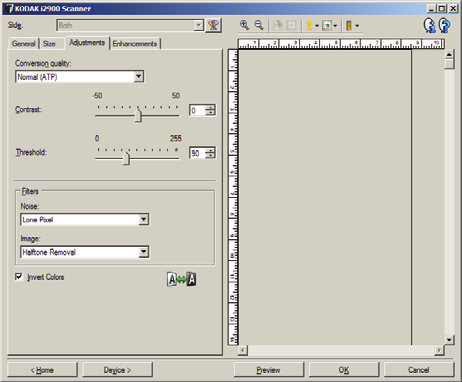Click the black-white invert preview icon

click(181, 279)
